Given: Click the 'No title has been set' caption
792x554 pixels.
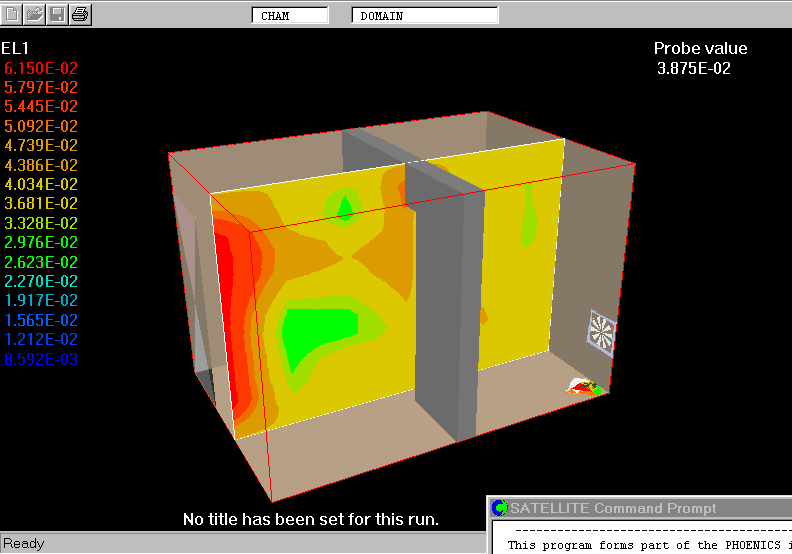Looking at the screenshot, I should [311, 520].
